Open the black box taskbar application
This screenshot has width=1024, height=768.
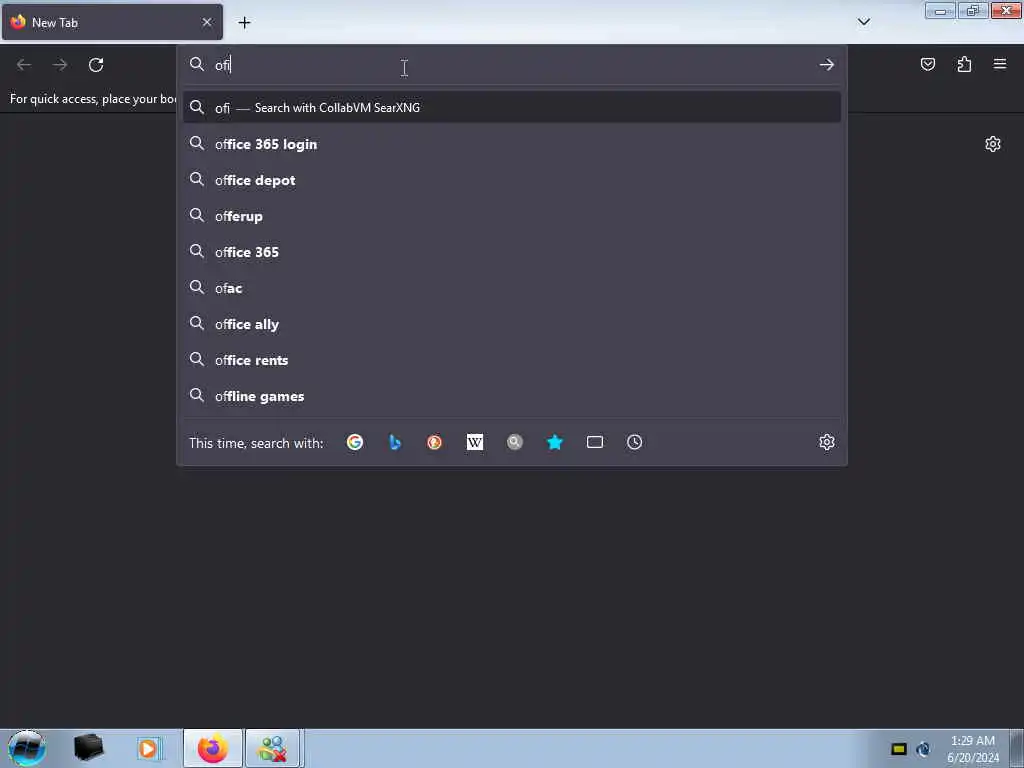tap(88, 748)
